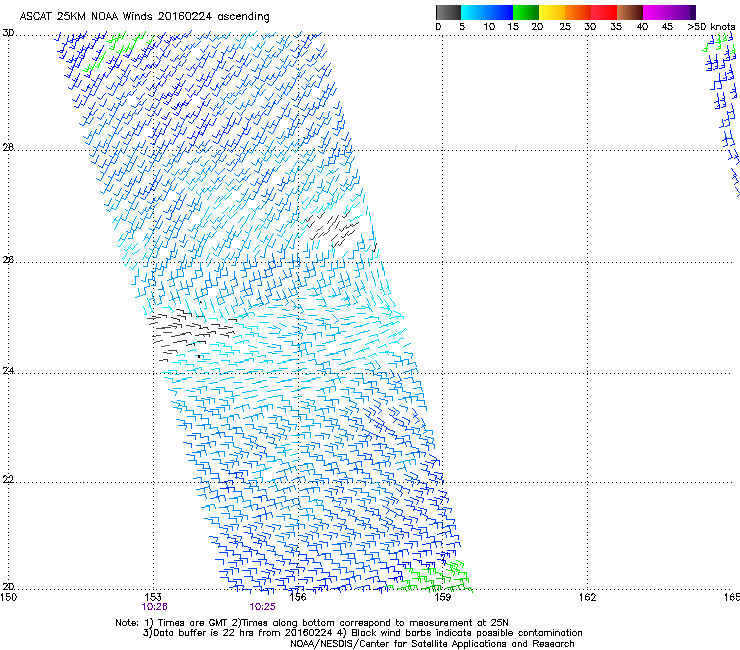Click the blue wind barbs strip at the right edge
Viewport: 740px width, 650px height.
pyautogui.click(x=723, y=113)
